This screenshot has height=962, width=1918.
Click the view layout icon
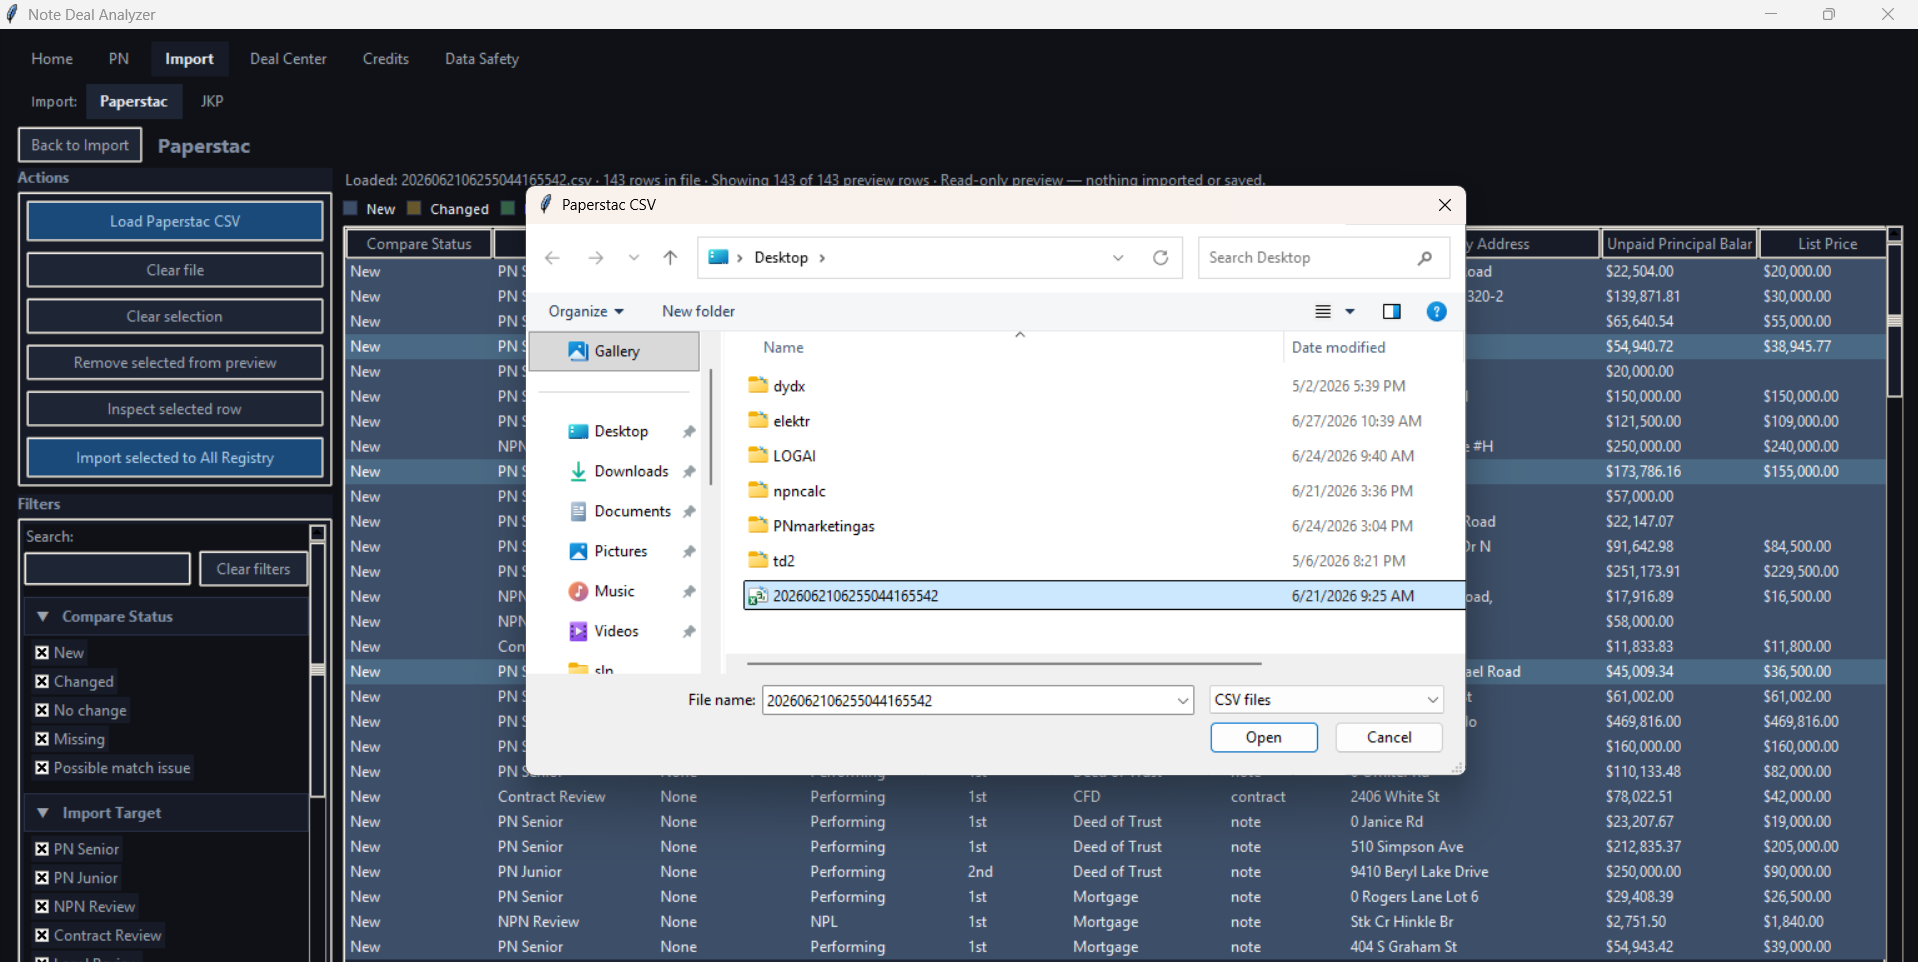(1323, 312)
